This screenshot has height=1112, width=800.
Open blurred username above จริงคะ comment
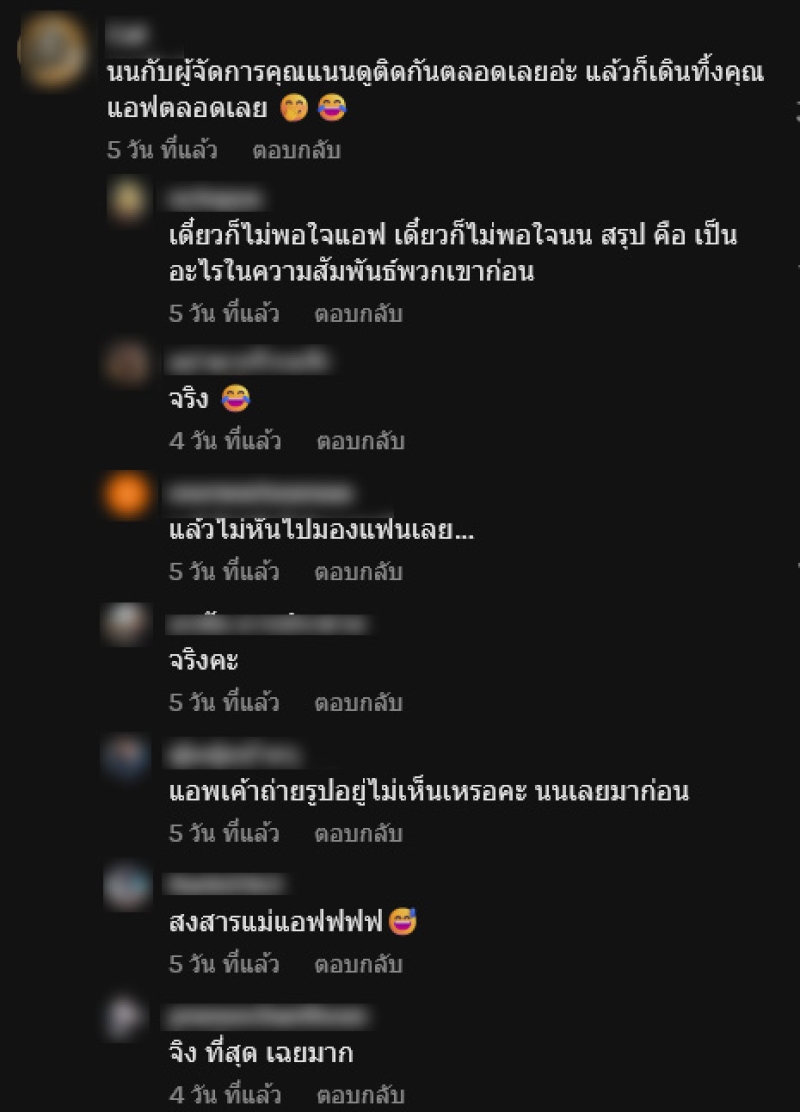pos(267,624)
